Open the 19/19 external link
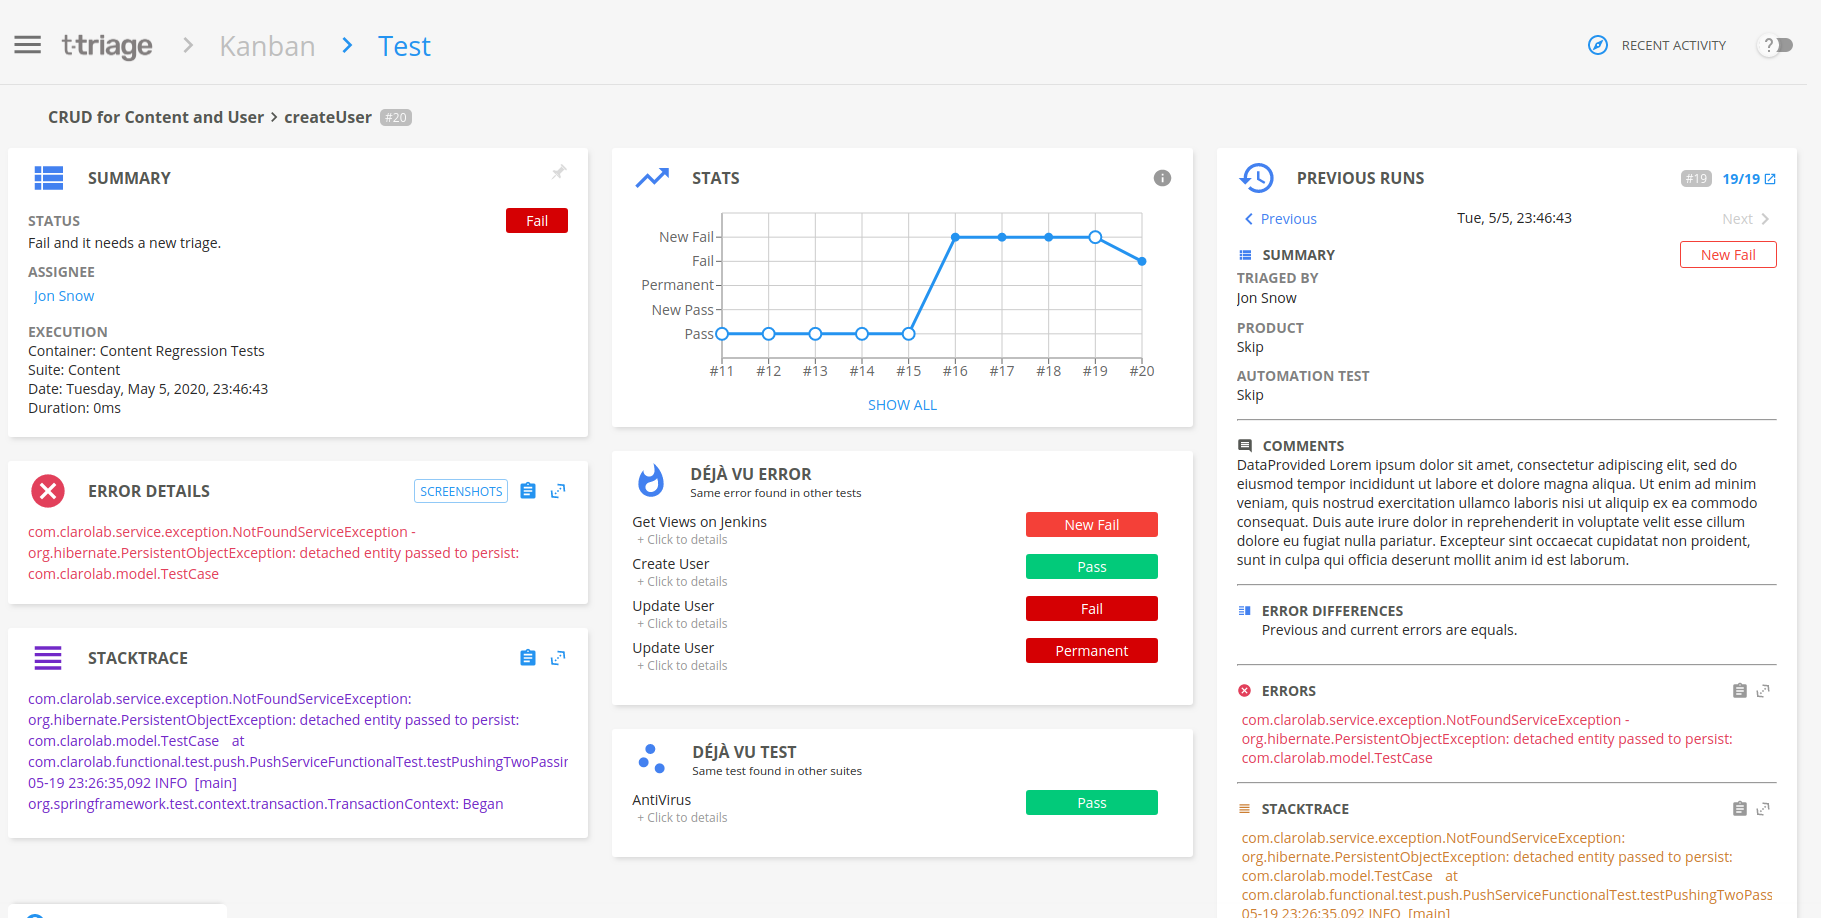This screenshot has height=918, width=1821. click(x=1749, y=179)
